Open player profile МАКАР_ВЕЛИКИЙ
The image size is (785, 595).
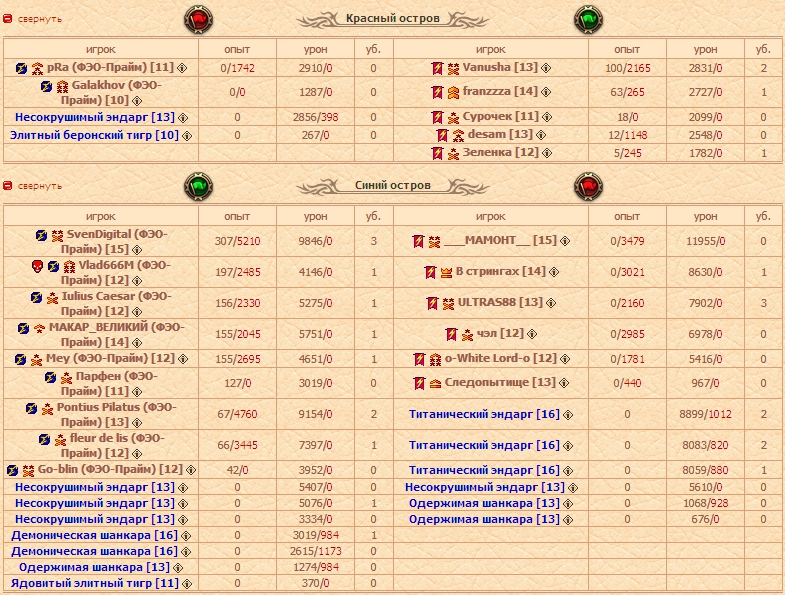coord(117,335)
